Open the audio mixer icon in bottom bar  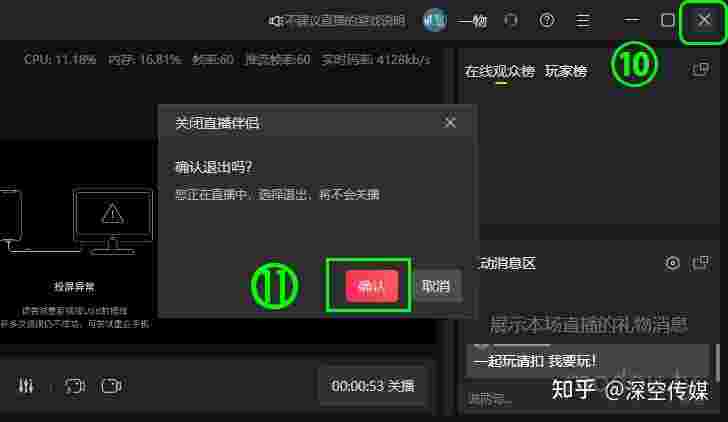pos(26,385)
